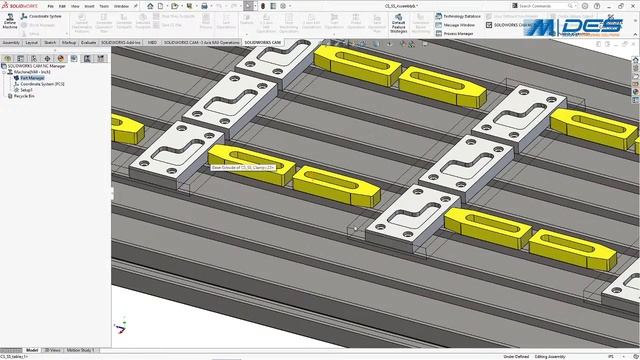Click the Search Commands field
640x360 pixels.
point(542,6)
